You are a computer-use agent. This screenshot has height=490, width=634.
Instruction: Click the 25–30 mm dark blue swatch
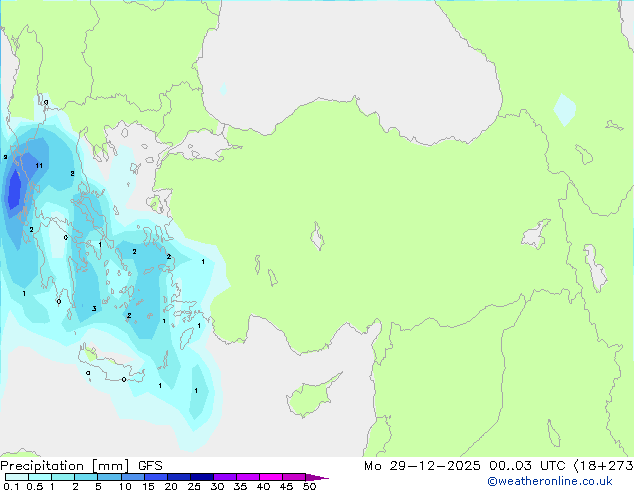pos(202,477)
